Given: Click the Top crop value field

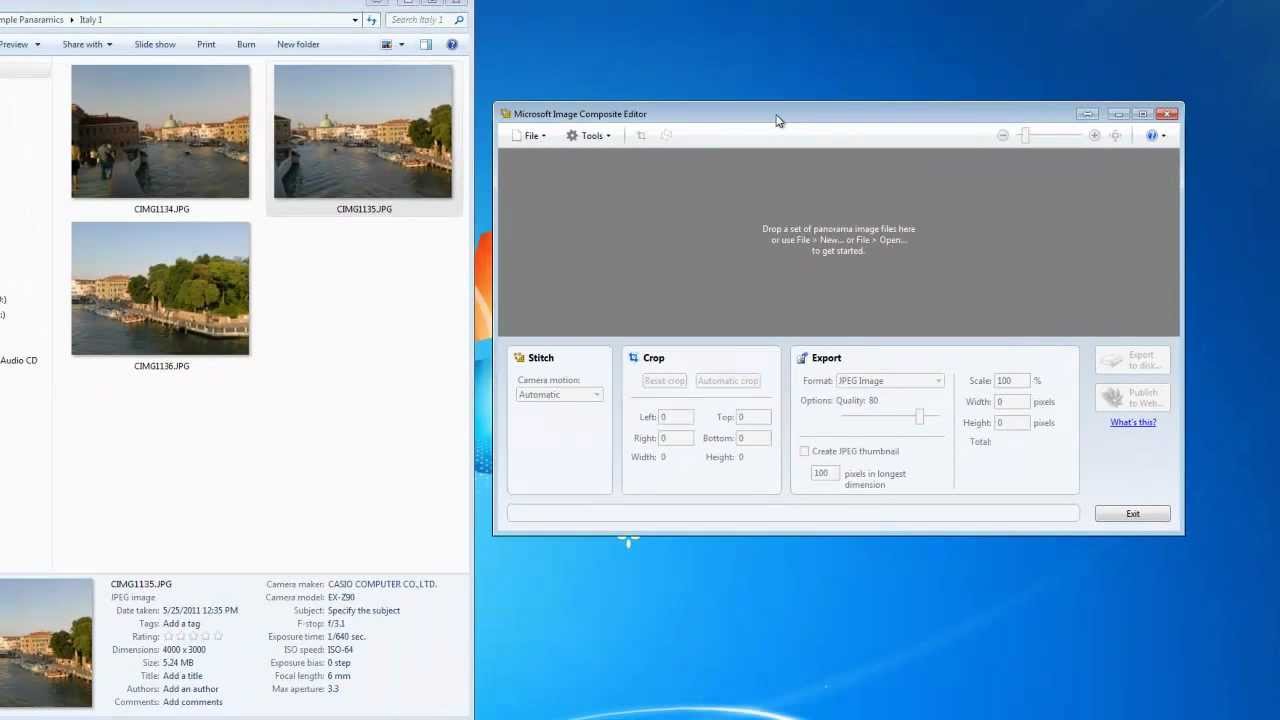Looking at the screenshot, I should click(753, 417).
